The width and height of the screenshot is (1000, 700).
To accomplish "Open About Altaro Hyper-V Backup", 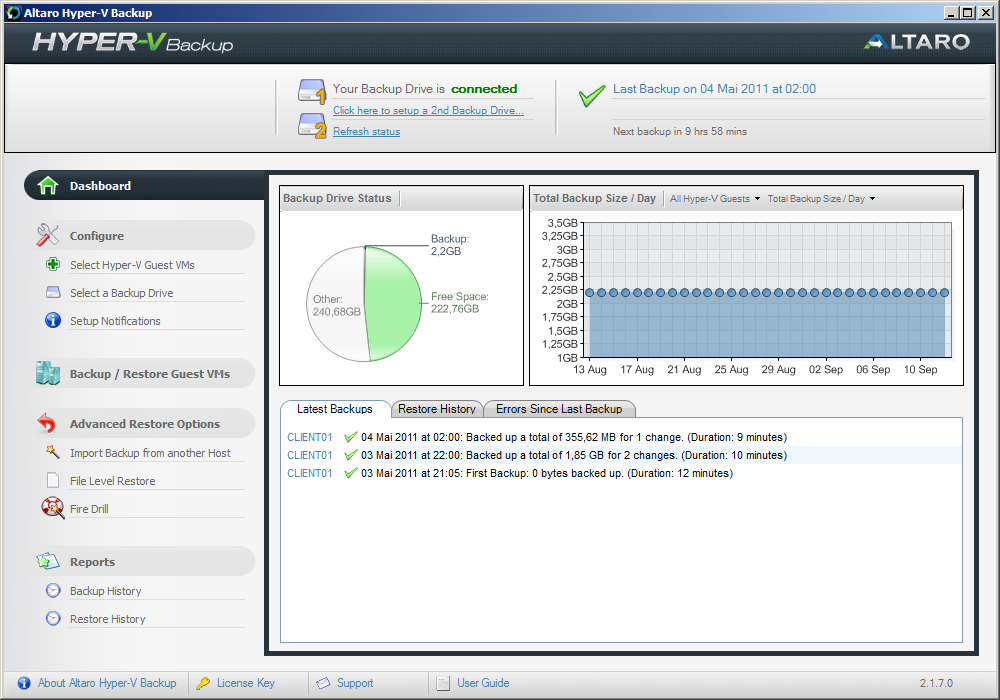I will (x=107, y=683).
